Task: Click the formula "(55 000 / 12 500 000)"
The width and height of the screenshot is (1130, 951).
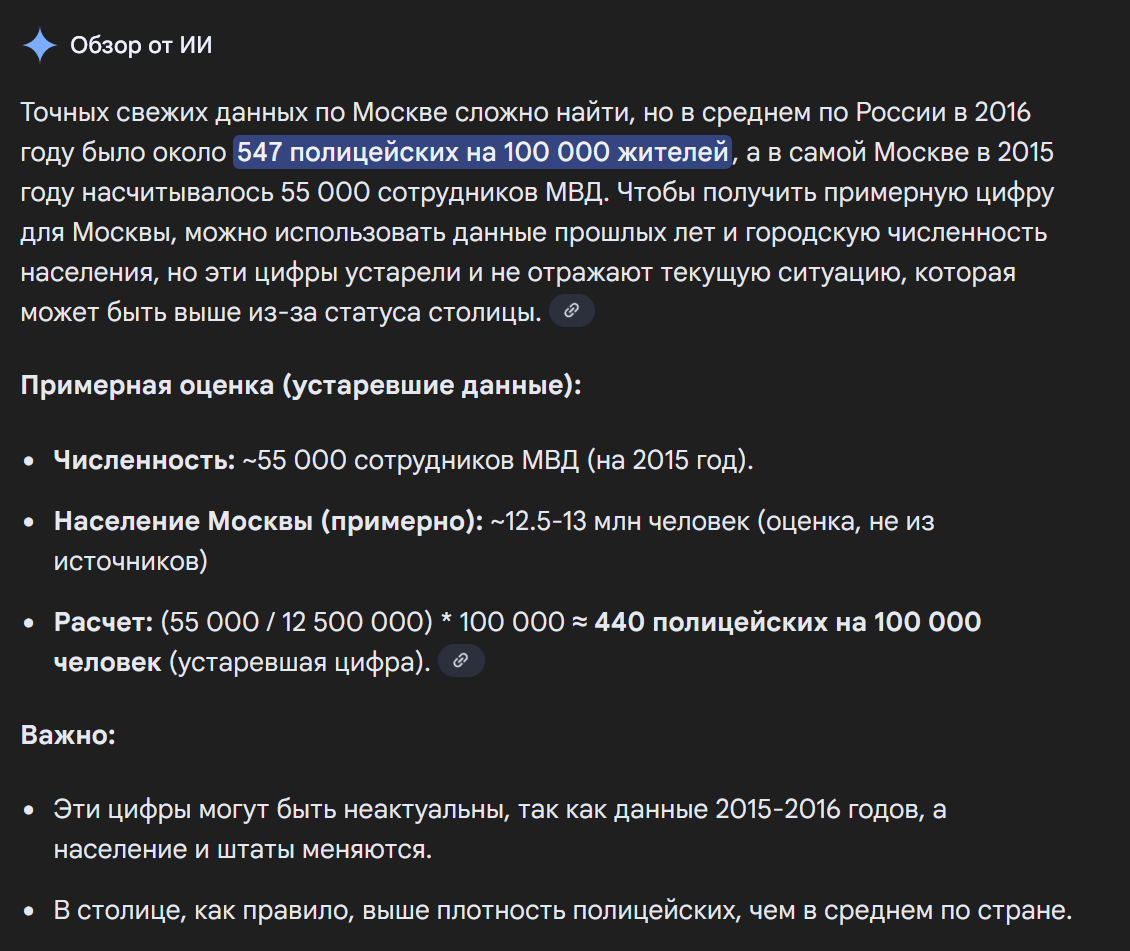Action: click(295, 622)
